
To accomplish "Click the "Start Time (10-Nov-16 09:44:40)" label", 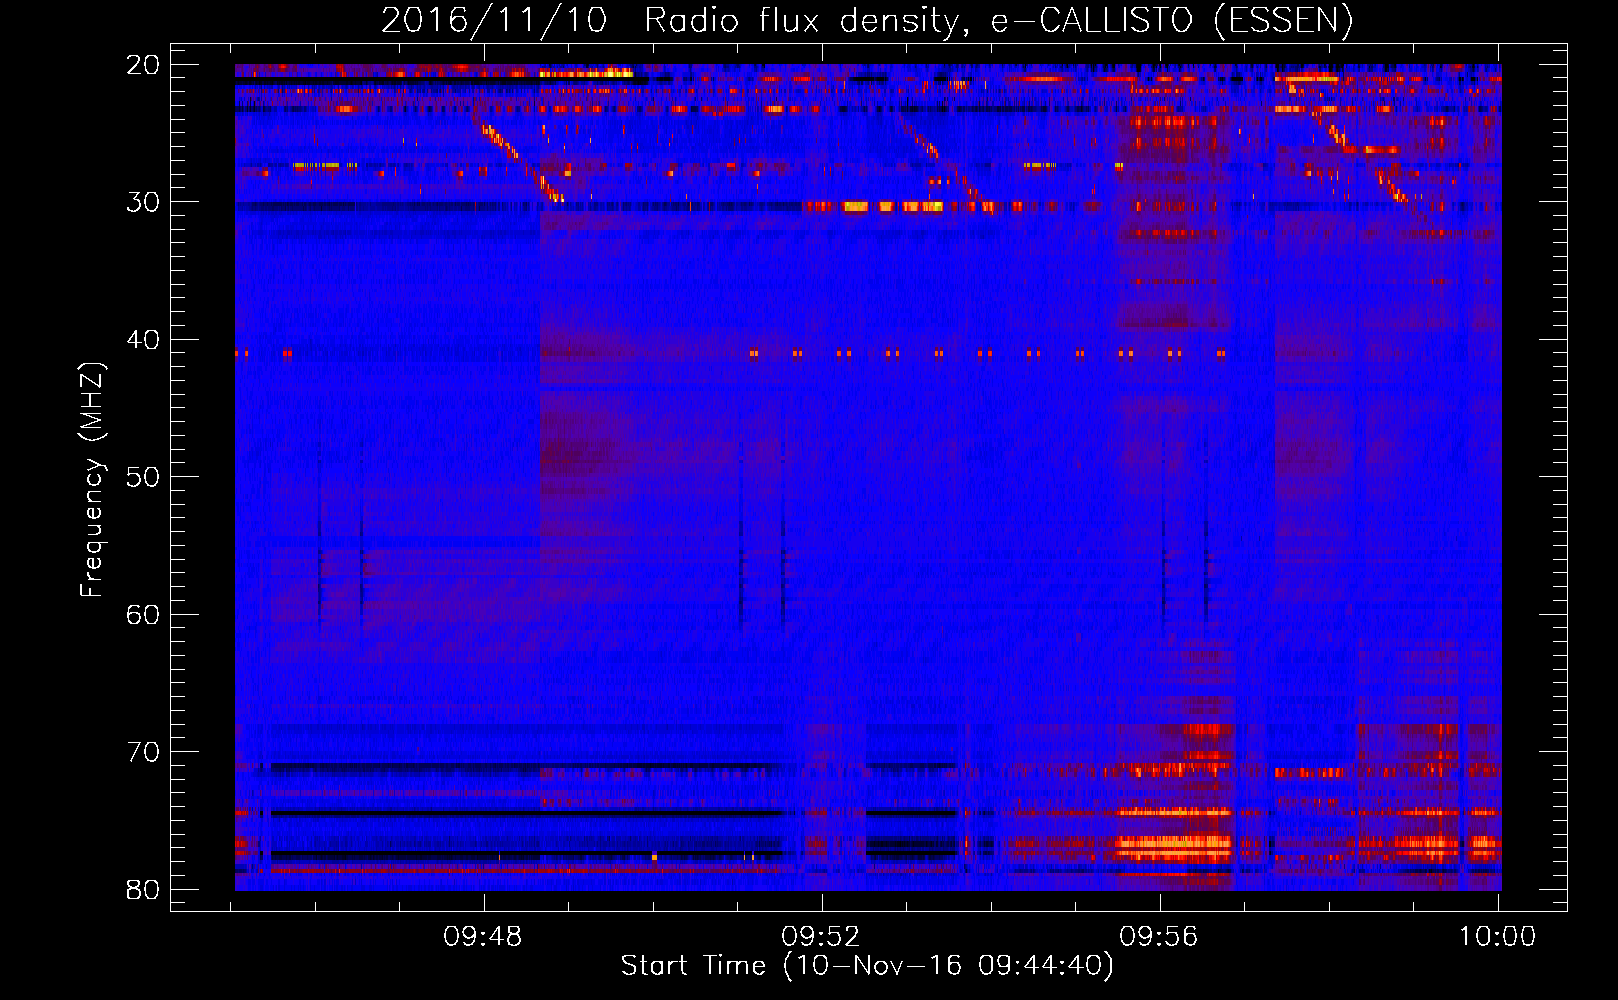I will pos(867,966).
